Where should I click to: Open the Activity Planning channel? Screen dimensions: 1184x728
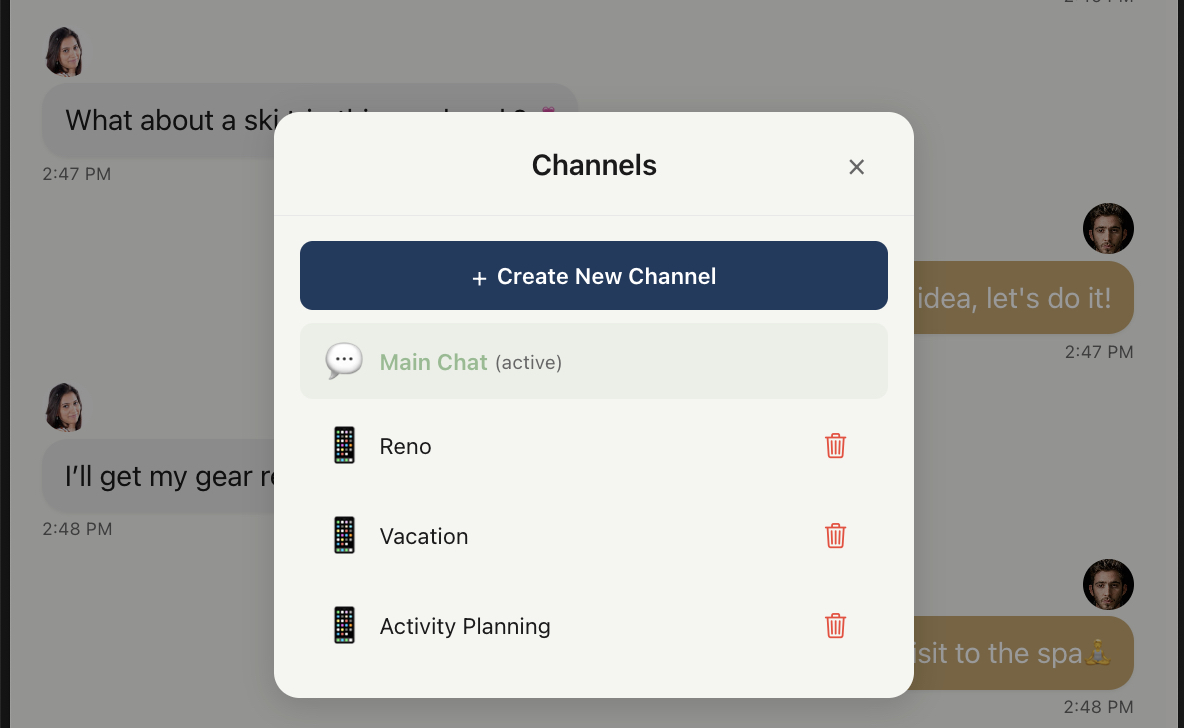click(465, 626)
